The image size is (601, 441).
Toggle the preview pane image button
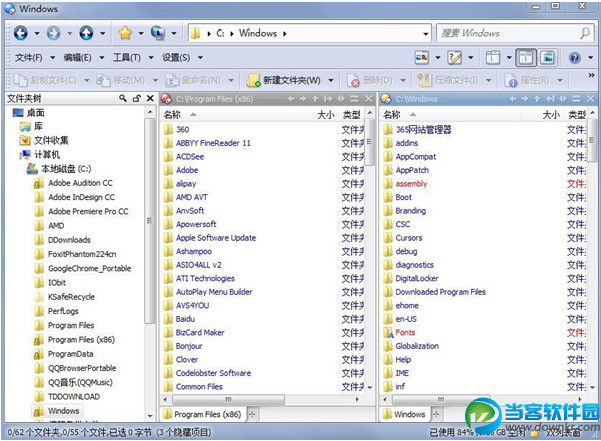547,58
